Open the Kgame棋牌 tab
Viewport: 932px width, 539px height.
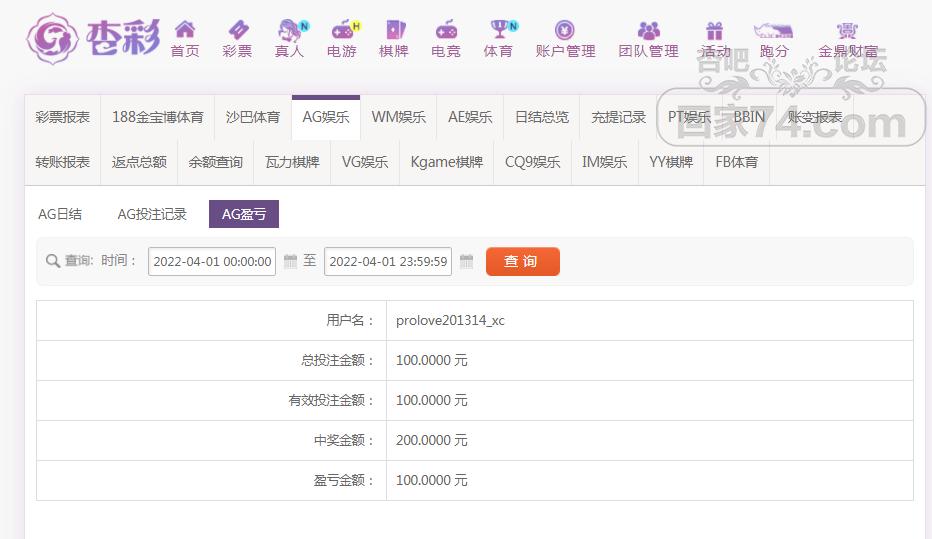point(446,162)
